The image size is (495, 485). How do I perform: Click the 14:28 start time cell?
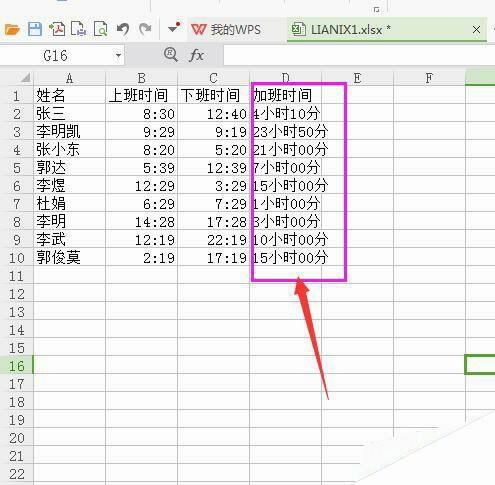tap(141, 222)
